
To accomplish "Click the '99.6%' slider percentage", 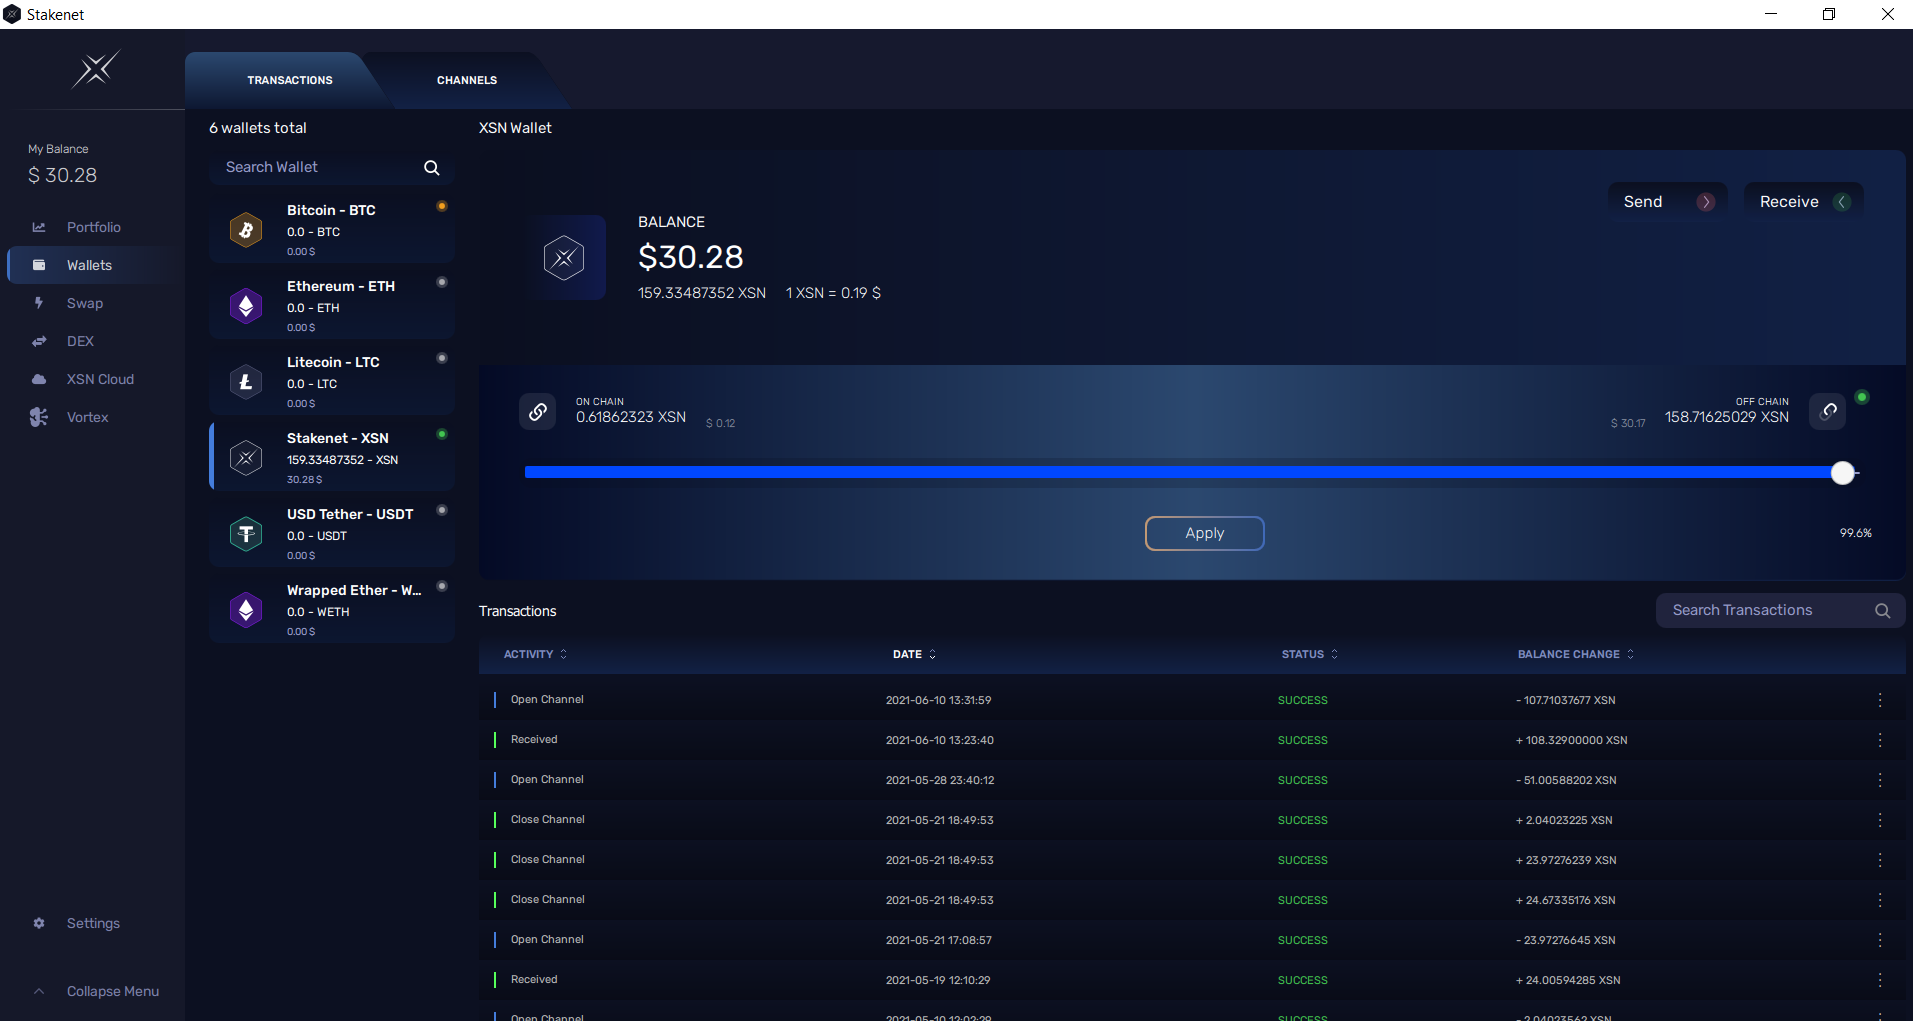I will click(x=1856, y=533).
